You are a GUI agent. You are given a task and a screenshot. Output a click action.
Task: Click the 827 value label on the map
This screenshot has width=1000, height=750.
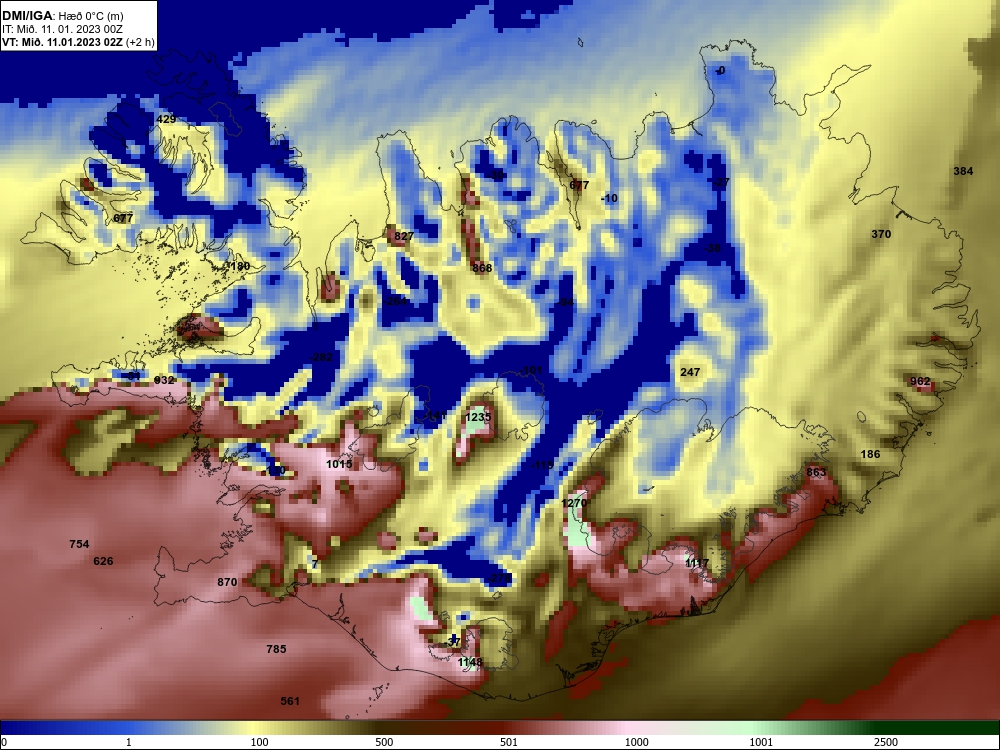[x=404, y=236]
